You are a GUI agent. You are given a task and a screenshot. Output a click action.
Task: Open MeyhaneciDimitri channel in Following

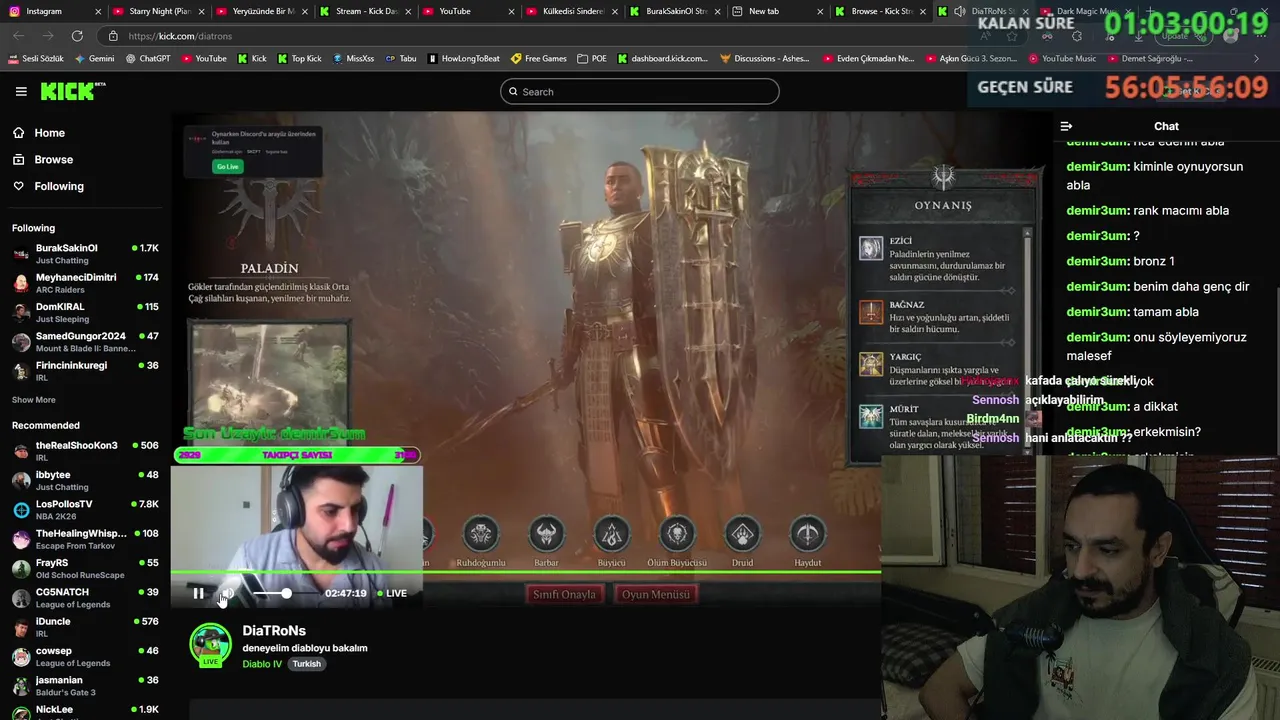(x=85, y=283)
